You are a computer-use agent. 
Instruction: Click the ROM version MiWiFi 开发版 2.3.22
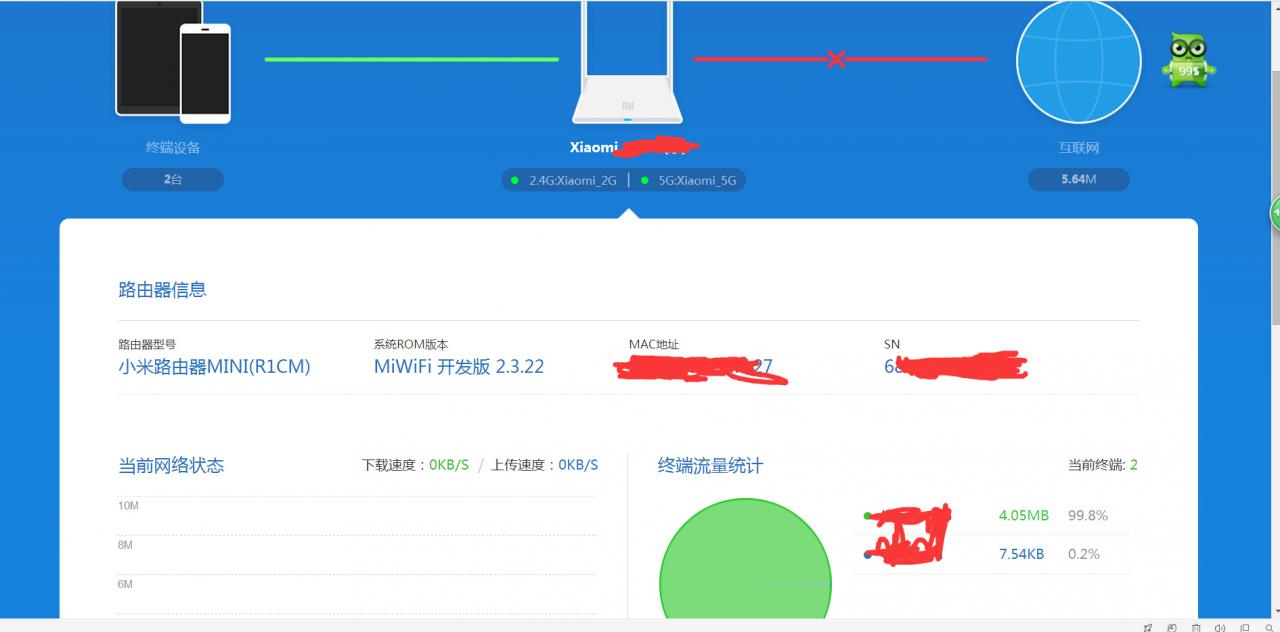tap(459, 366)
